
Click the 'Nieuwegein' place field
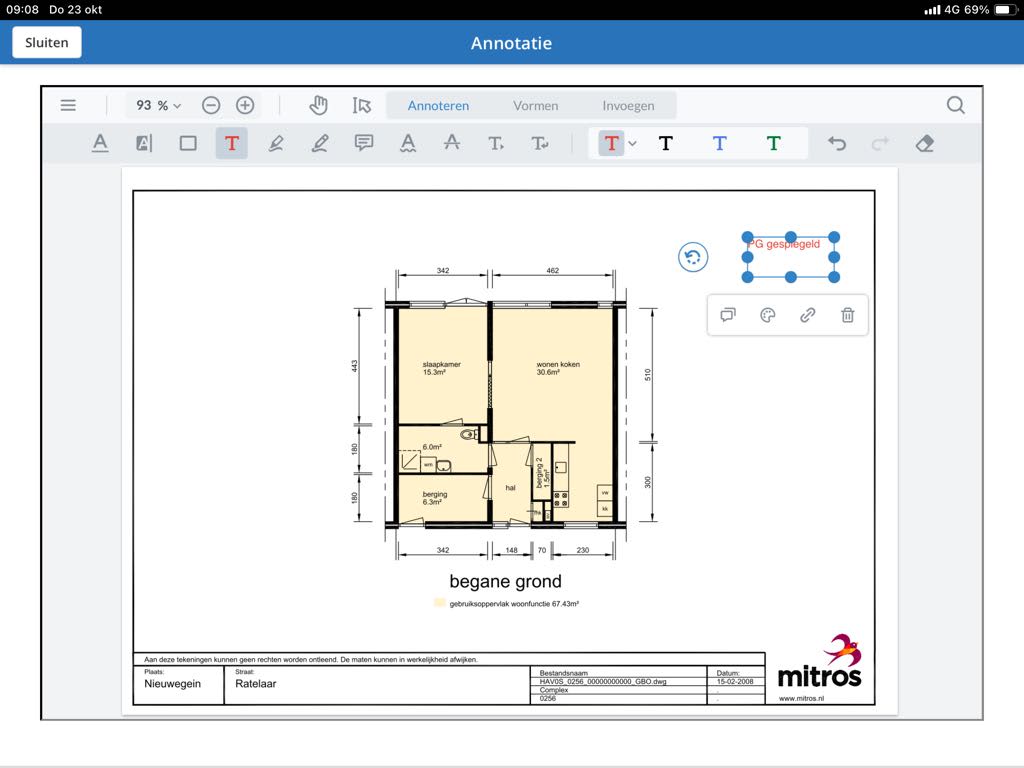pyautogui.click(x=172, y=684)
